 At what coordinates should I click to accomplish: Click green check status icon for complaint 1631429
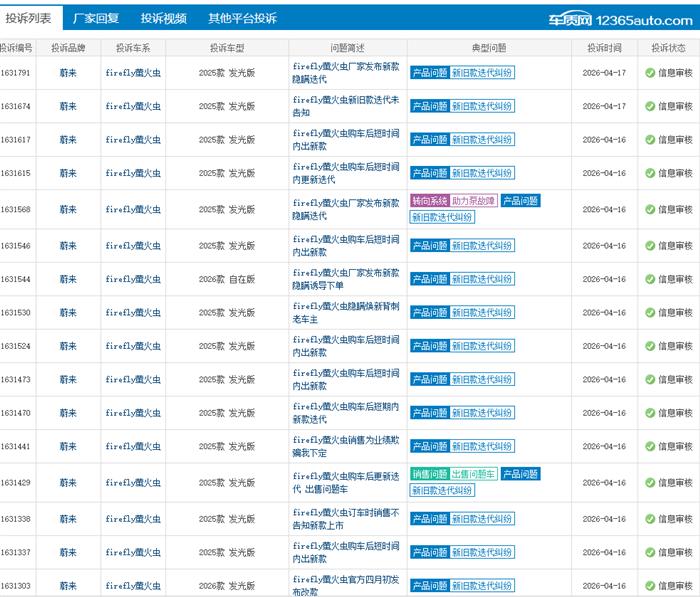tap(650, 482)
